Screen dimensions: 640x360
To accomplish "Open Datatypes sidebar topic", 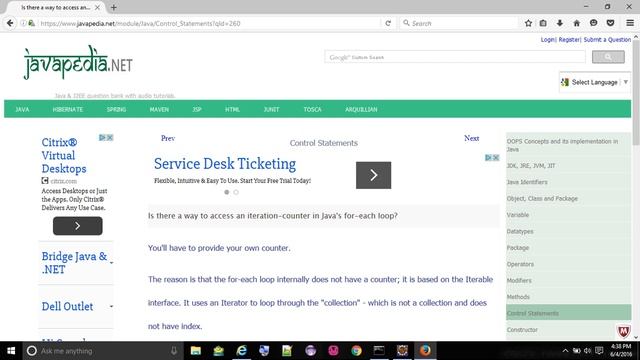I will 520,231.
